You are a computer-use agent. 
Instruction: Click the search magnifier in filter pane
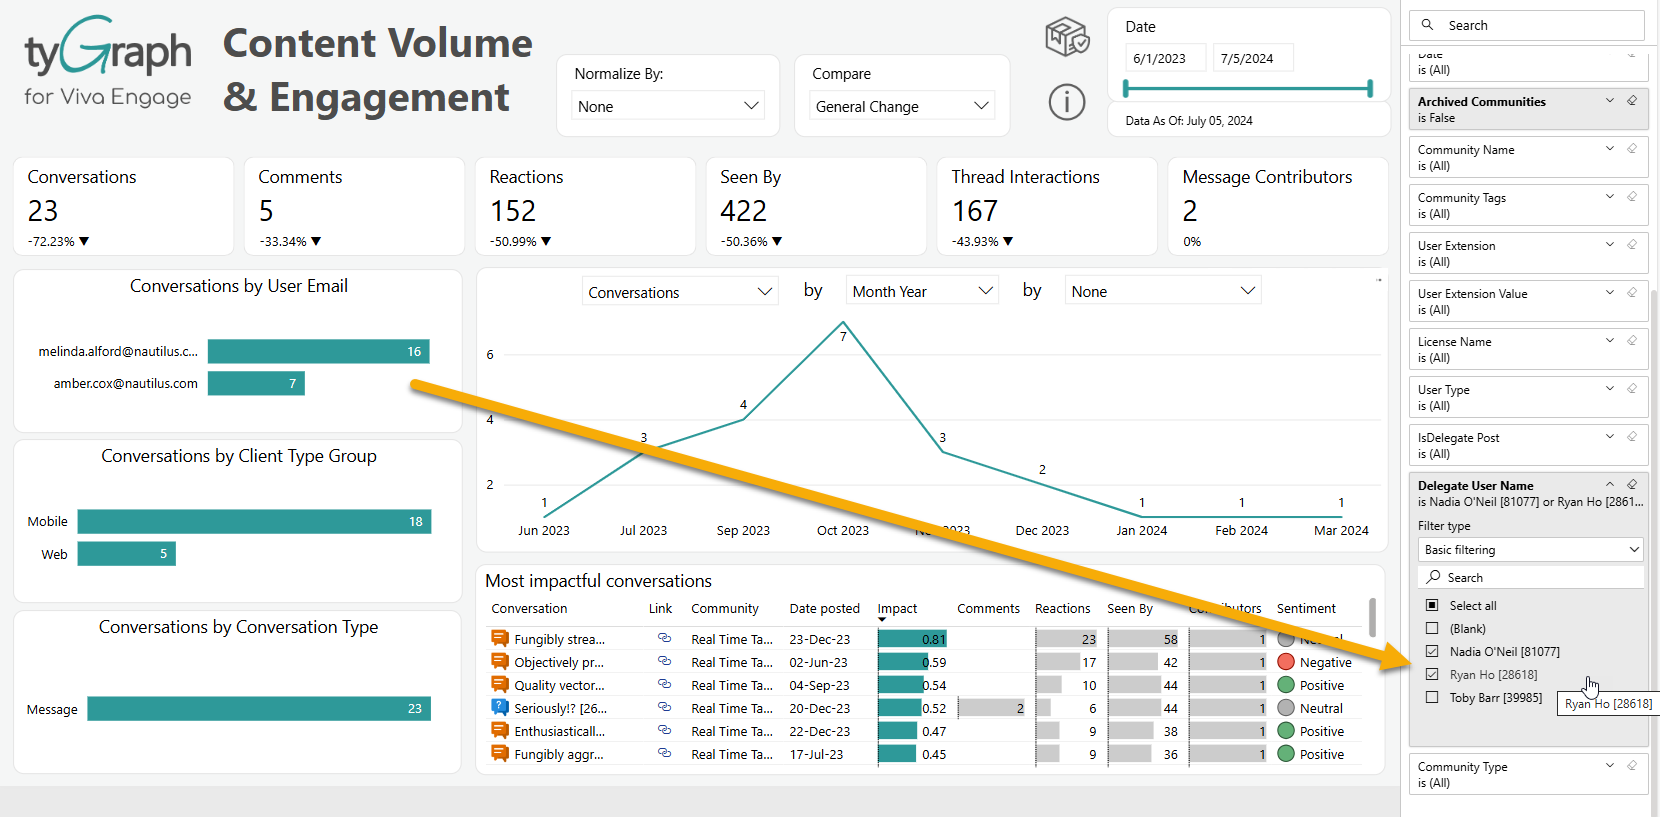point(1428,25)
